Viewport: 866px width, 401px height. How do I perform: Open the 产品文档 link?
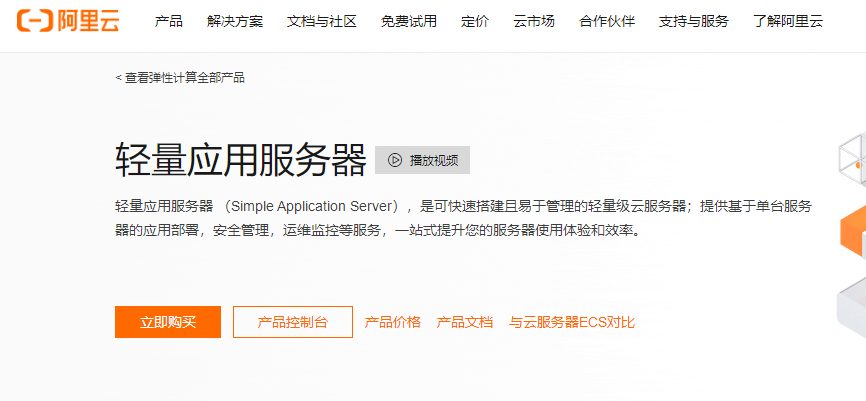pos(464,322)
